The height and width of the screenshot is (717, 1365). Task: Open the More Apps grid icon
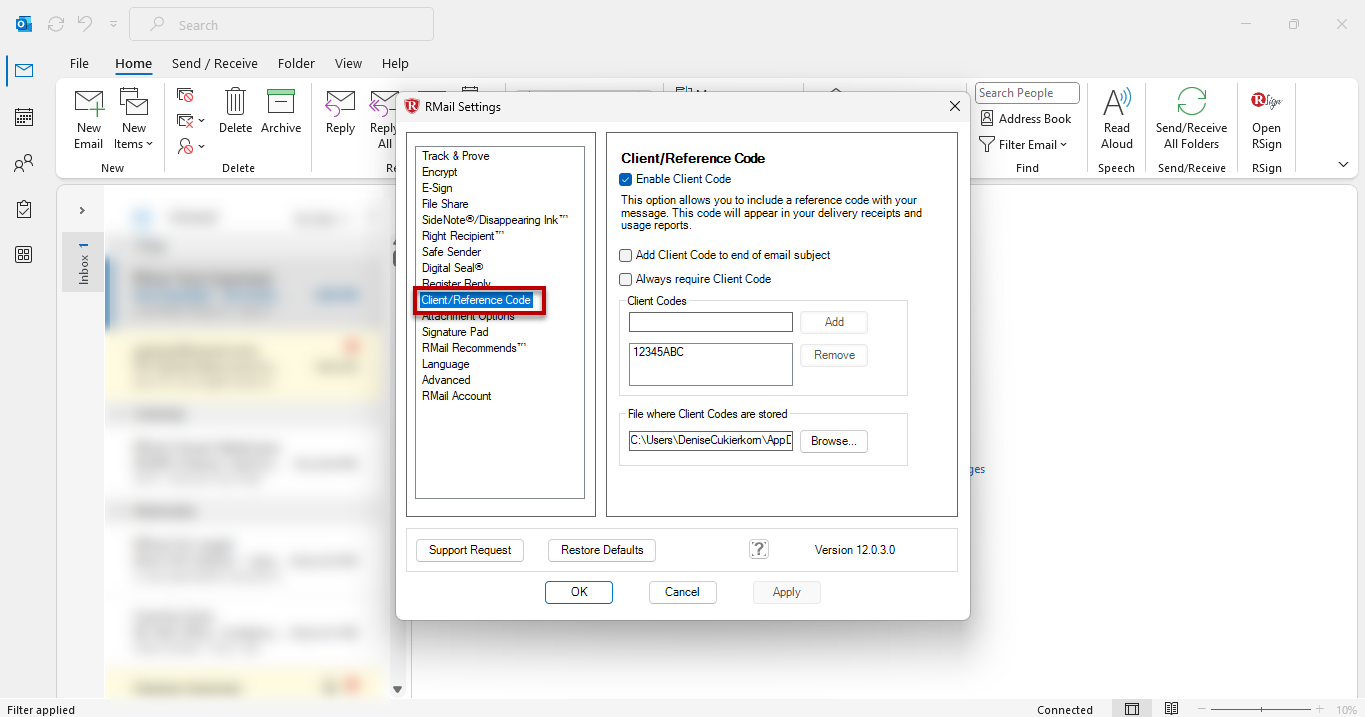point(23,255)
